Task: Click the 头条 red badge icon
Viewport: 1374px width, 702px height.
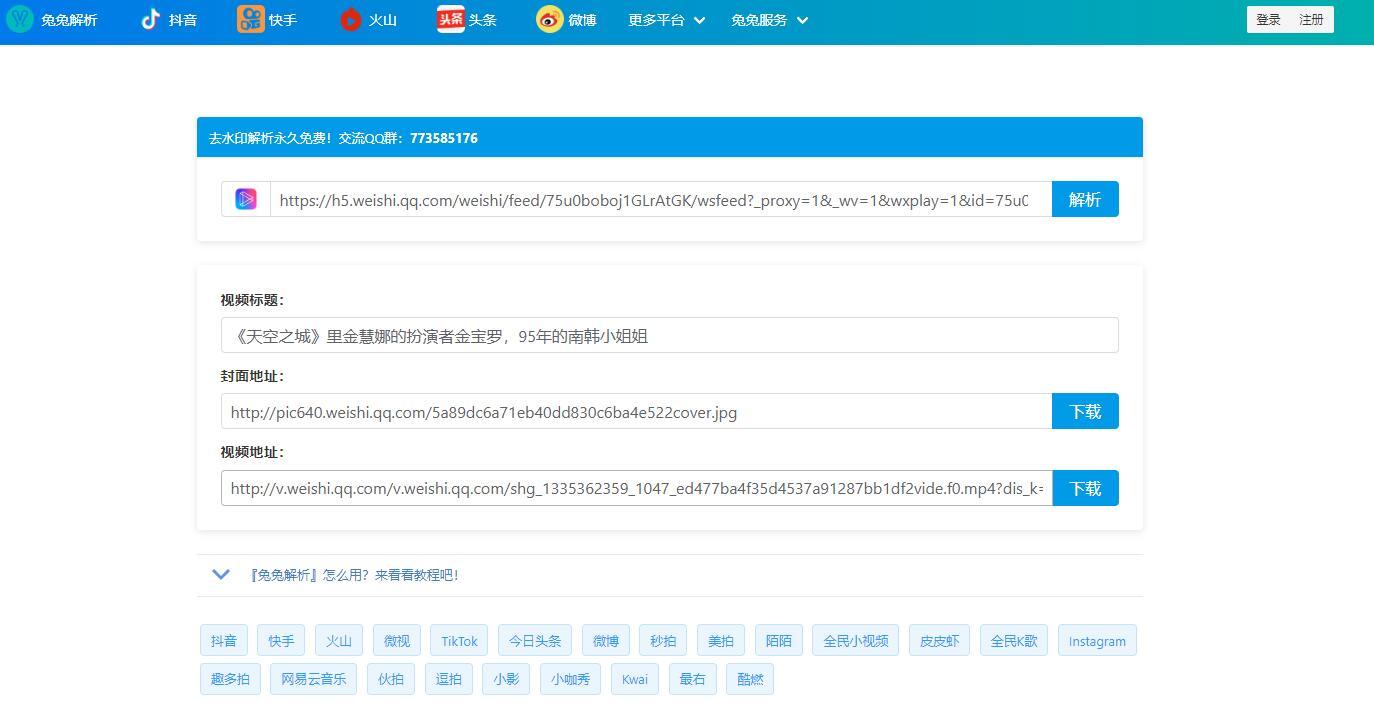Action: tap(451, 19)
